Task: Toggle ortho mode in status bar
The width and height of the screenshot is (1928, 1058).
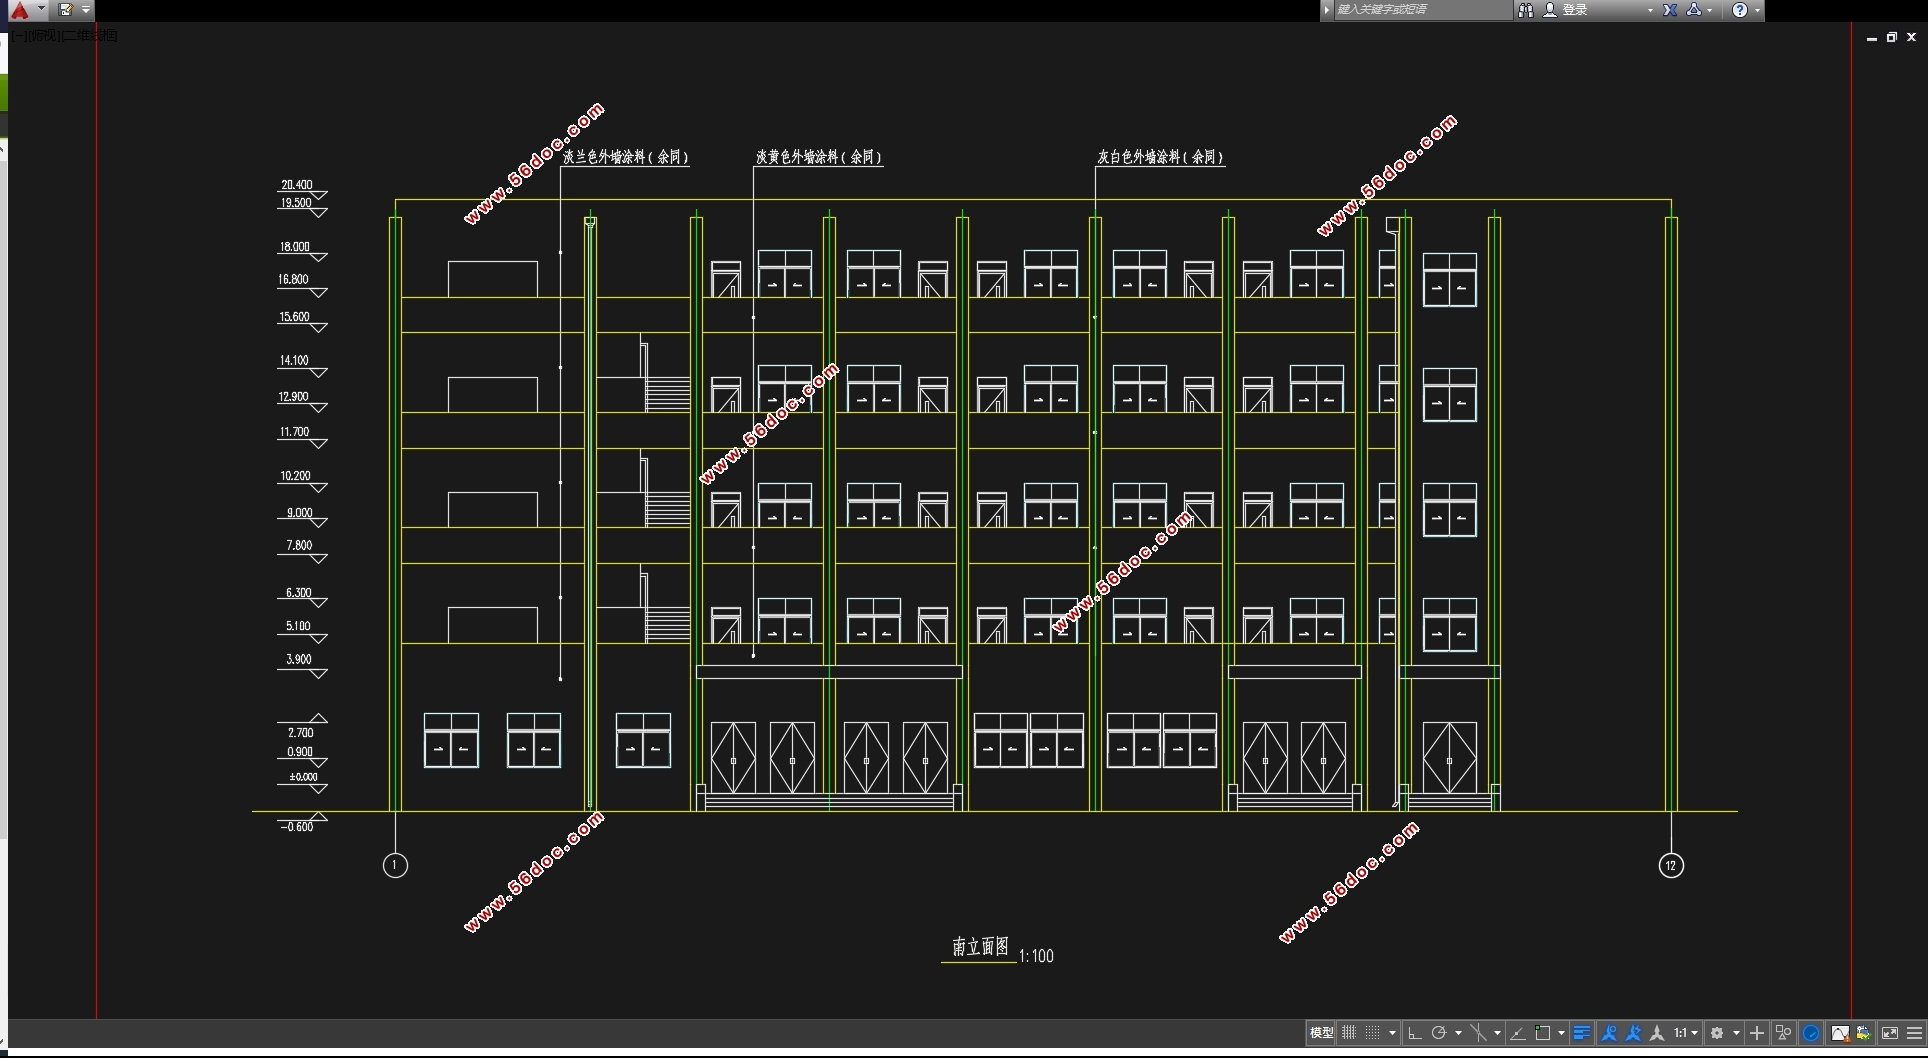Action: click(x=1414, y=1033)
